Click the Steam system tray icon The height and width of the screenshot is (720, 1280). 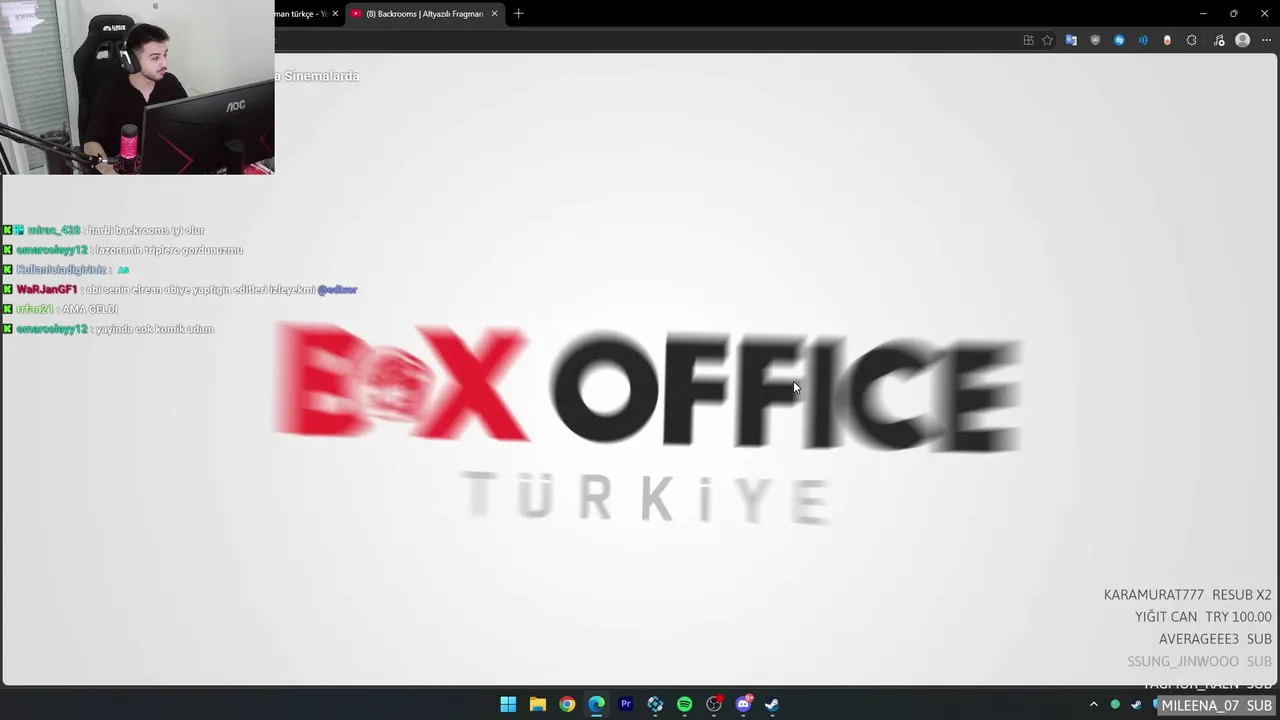click(x=1136, y=705)
